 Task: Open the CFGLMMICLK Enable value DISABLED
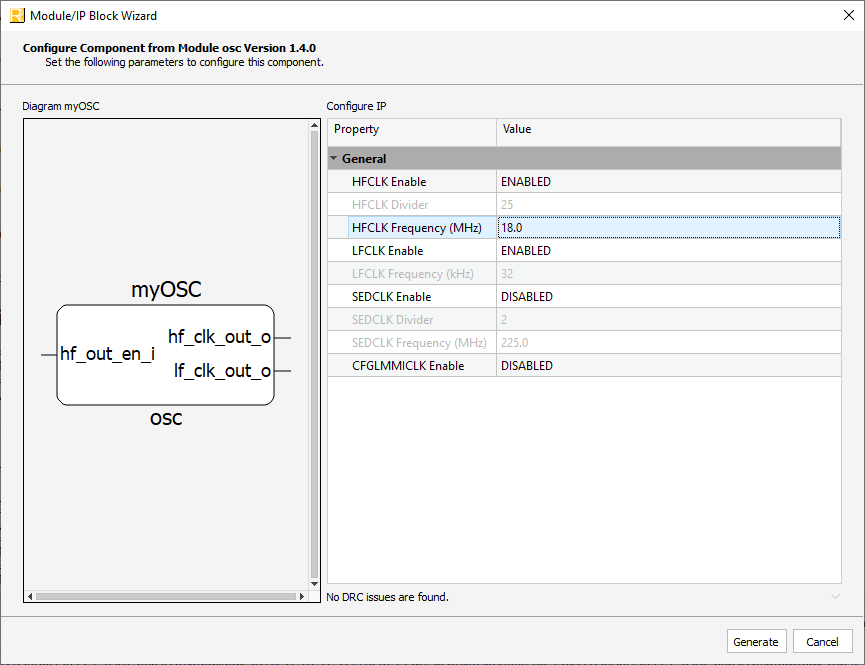pyautogui.click(x=669, y=365)
